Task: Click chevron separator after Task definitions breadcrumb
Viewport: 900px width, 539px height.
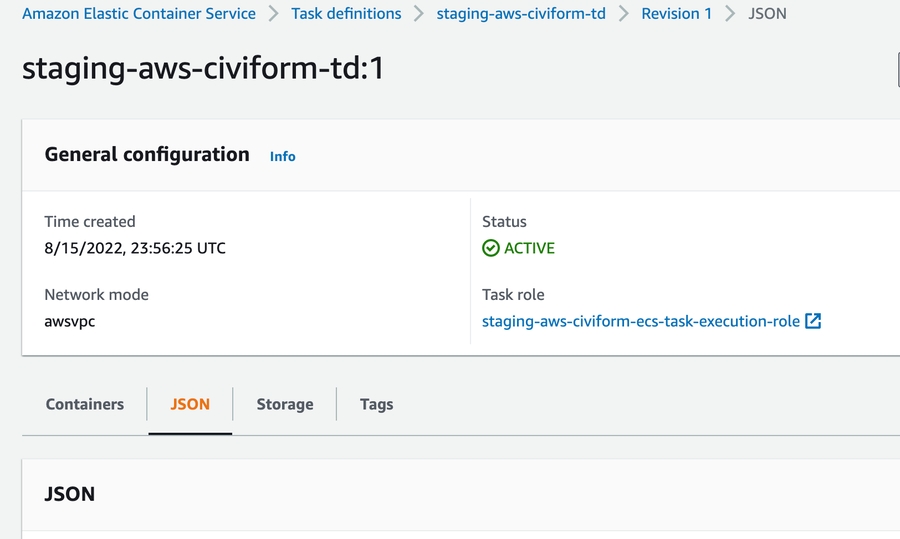Action: tap(419, 14)
